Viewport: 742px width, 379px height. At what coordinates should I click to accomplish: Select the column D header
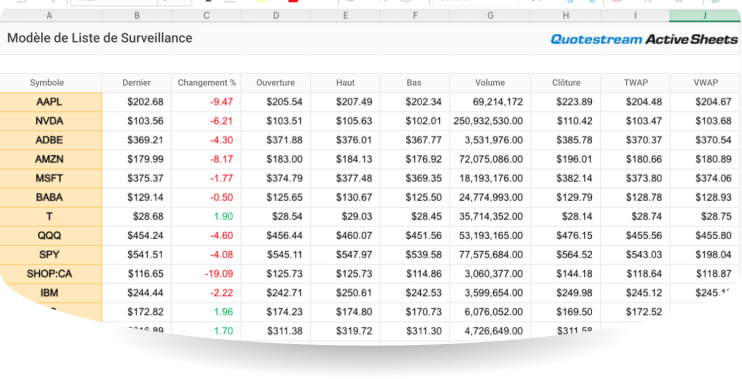[276, 16]
